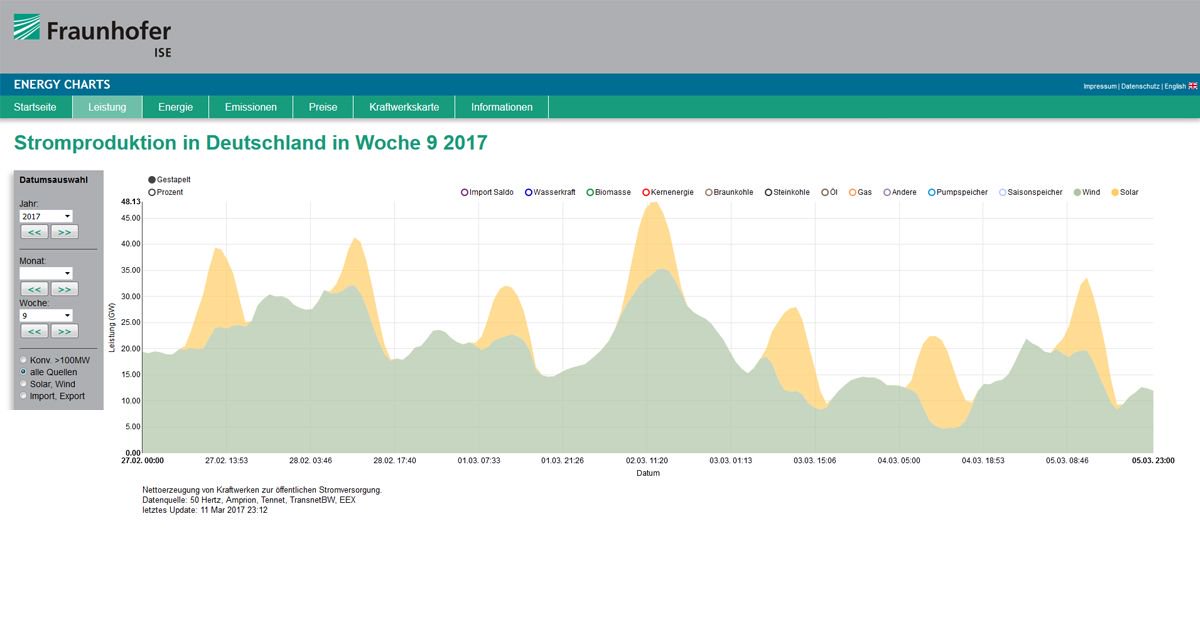Open the Impressum link

pyautogui.click(x=1100, y=87)
